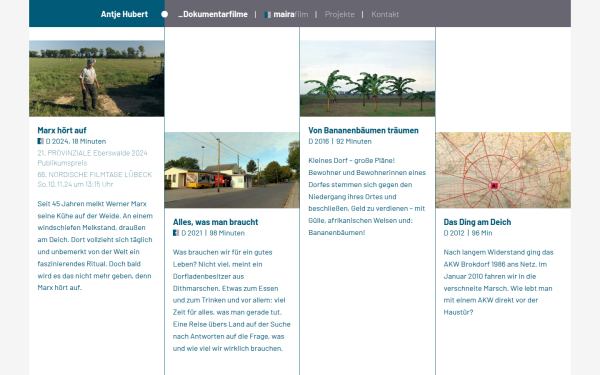The image size is (600, 375).
Task: Open the Marx hört auf film title
Action: [62, 130]
